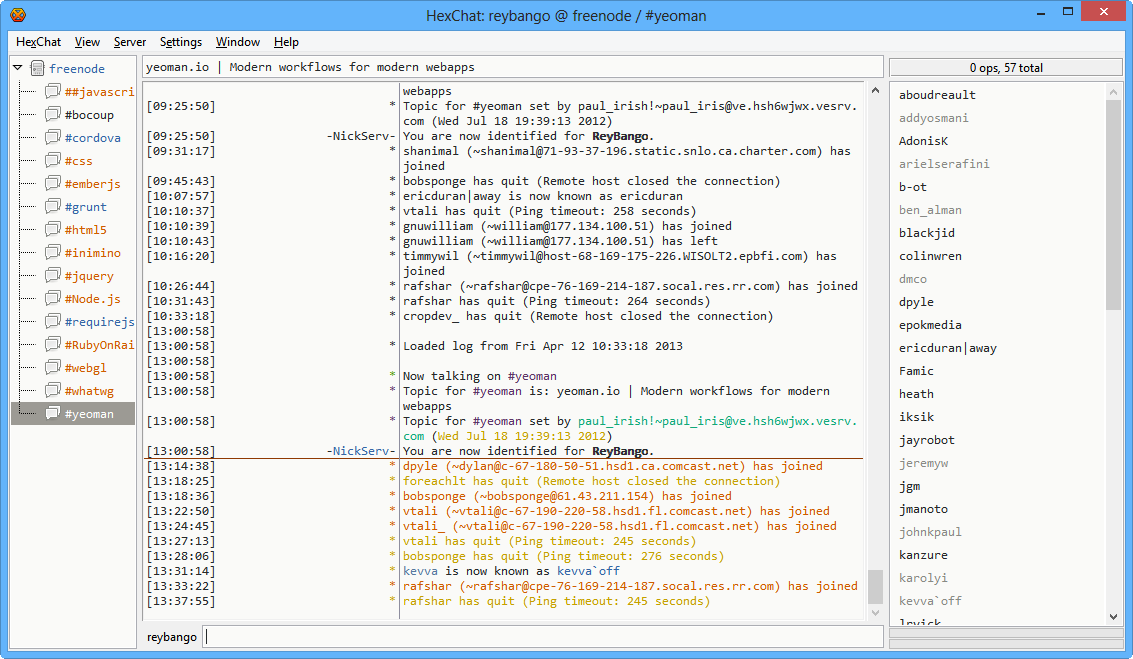Select user arielserafini in user list
This screenshot has width=1133, height=659.
click(x=944, y=164)
